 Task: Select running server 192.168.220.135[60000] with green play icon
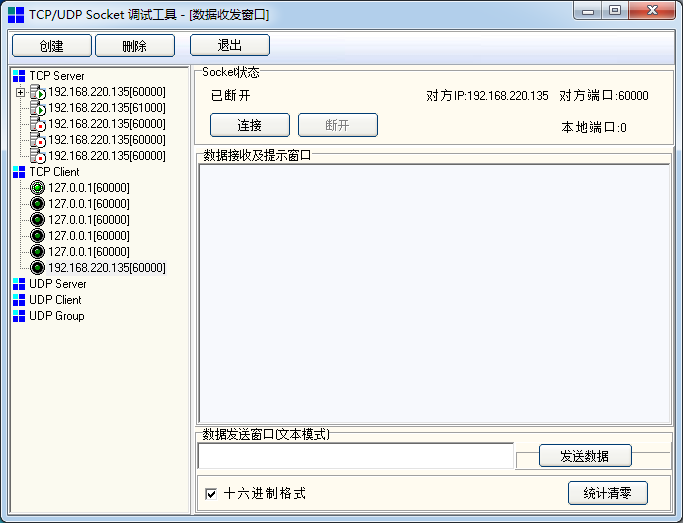point(107,92)
